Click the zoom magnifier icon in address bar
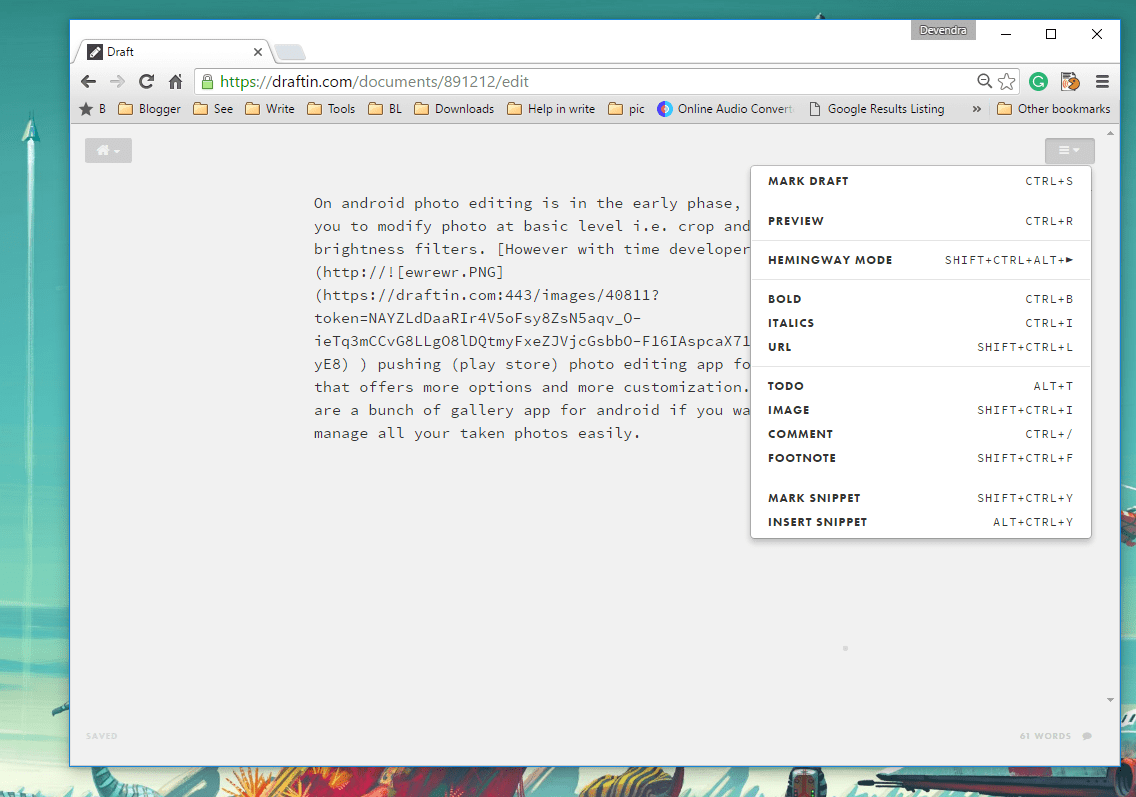The image size is (1136, 797). (x=985, y=82)
